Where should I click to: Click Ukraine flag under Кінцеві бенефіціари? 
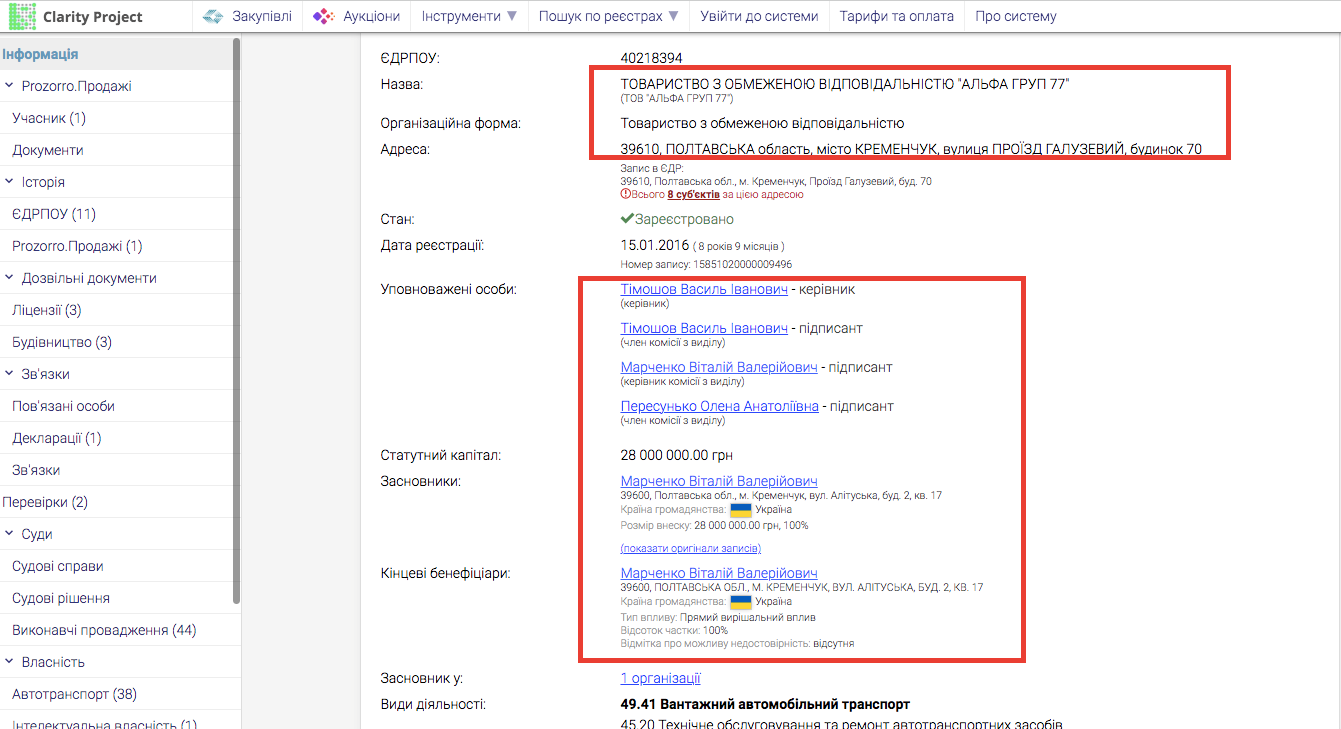click(741, 602)
